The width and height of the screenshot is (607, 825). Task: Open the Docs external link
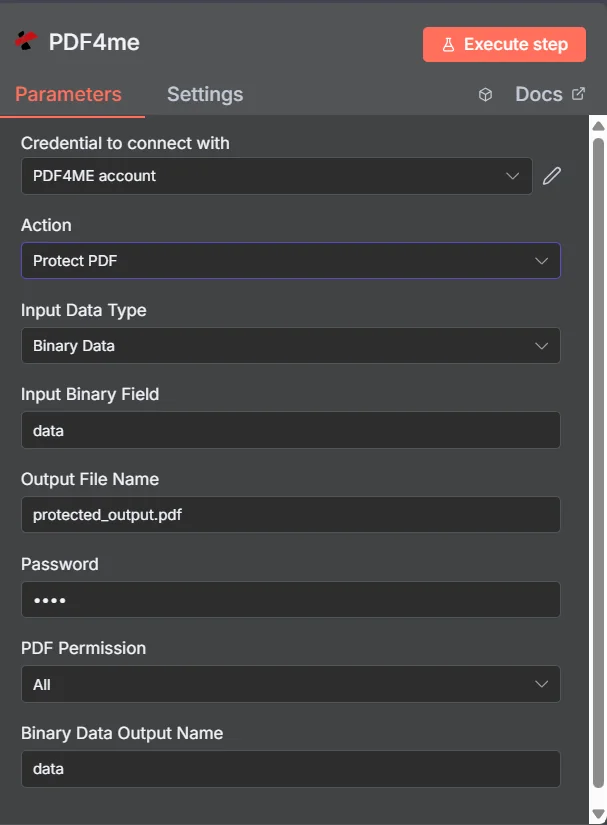coord(549,94)
